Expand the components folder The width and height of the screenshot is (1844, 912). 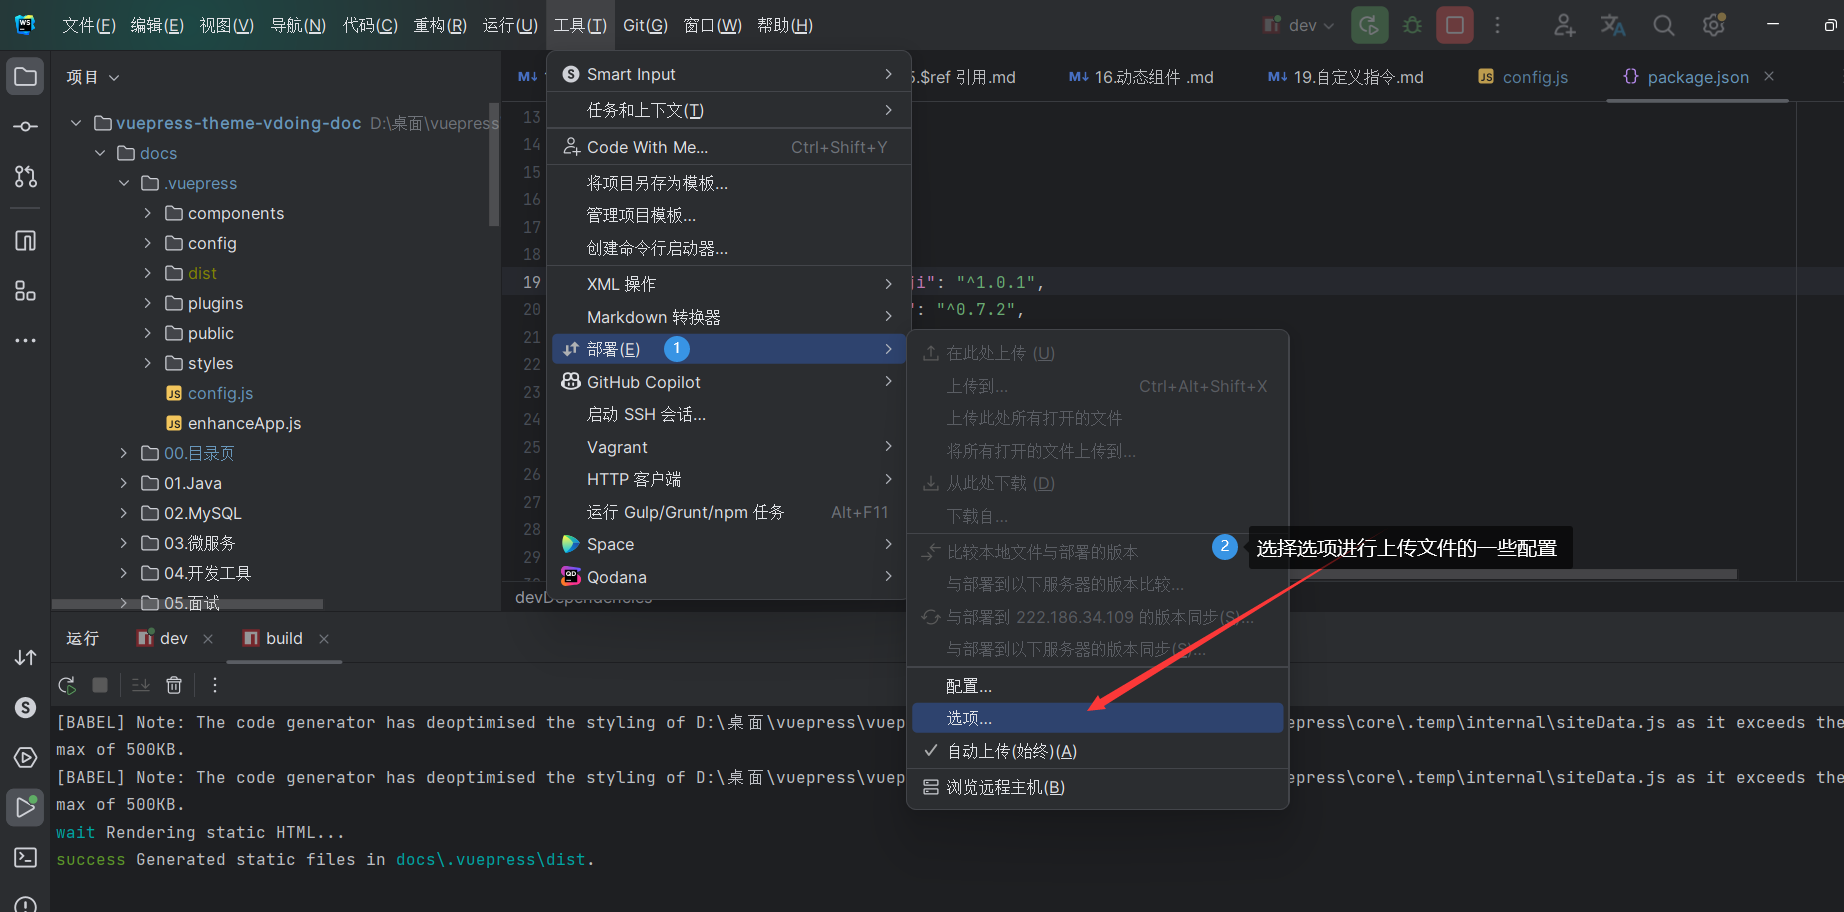coord(148,213)
